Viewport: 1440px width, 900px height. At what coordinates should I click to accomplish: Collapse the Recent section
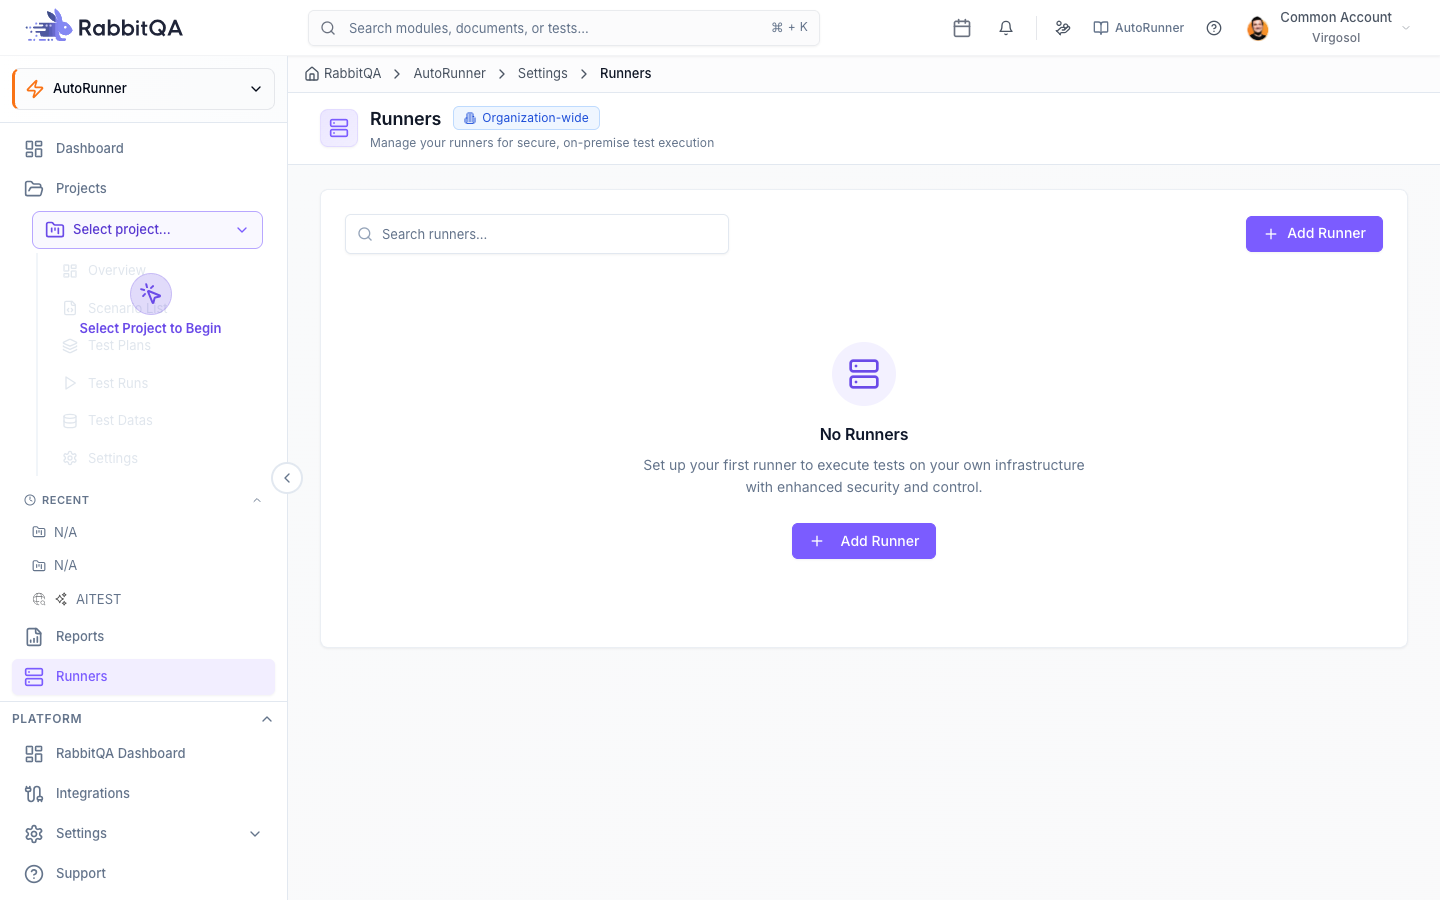[x=257, y=500]
